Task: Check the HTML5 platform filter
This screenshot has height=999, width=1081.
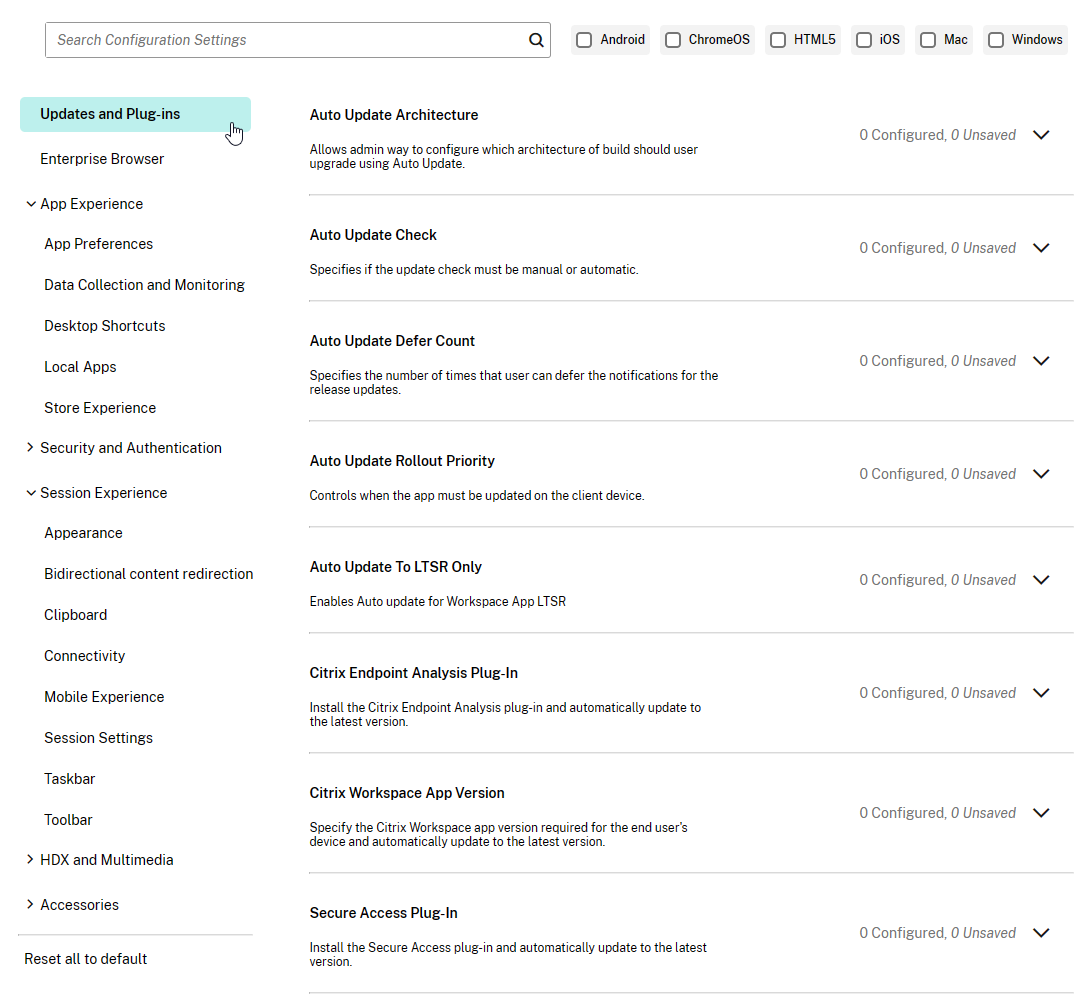Action: point(778,40)
